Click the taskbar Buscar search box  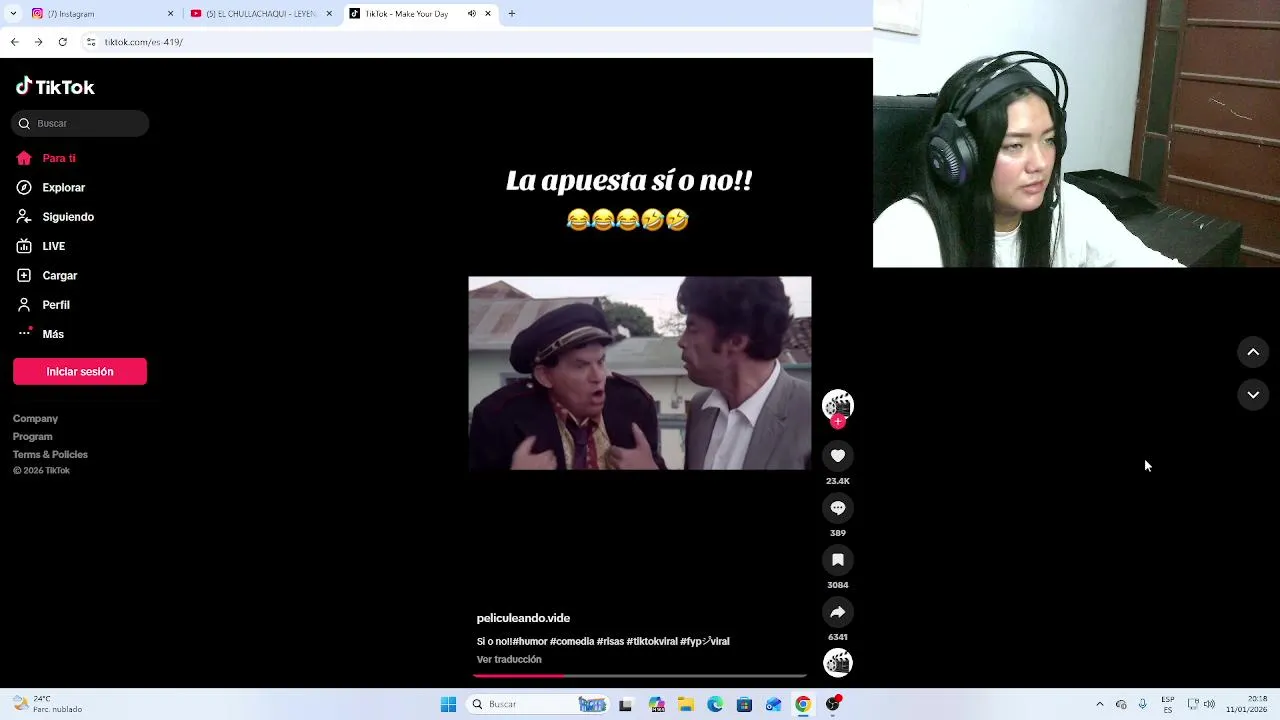(537, 704)
